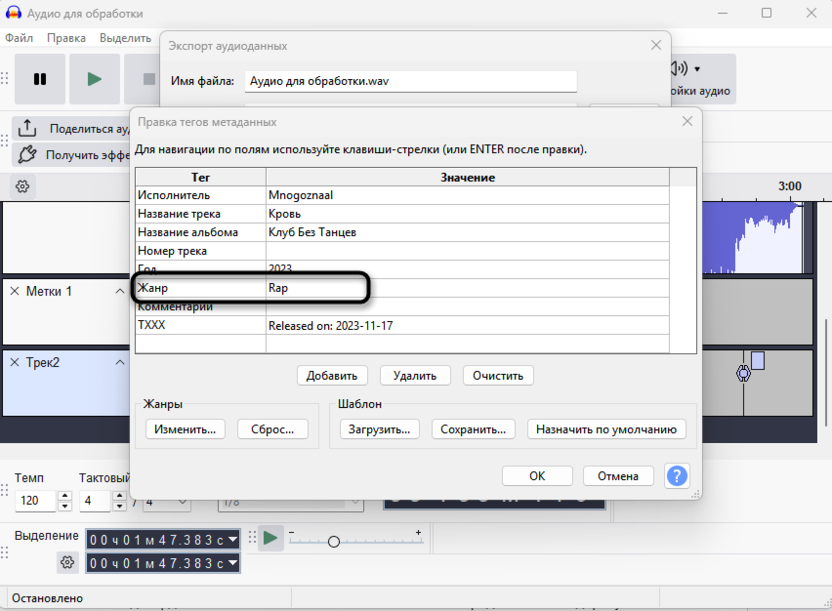Screen dimensions: 832x611
Task: Click the selection toolbar gear icon
Action: pyautogui.click(x=66, y=562)
